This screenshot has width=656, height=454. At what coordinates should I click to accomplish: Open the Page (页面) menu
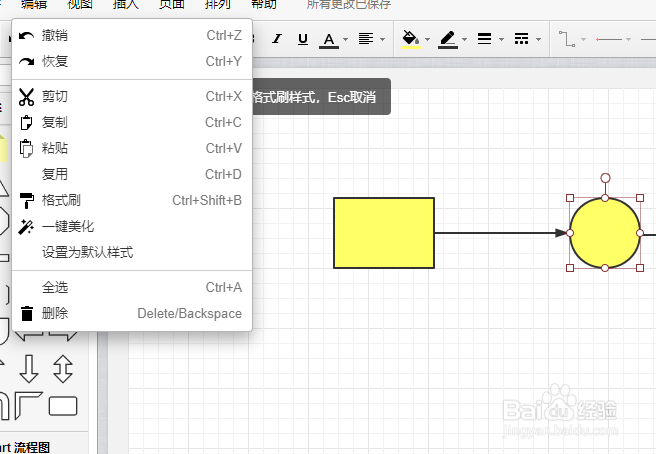tap(172, 5)
